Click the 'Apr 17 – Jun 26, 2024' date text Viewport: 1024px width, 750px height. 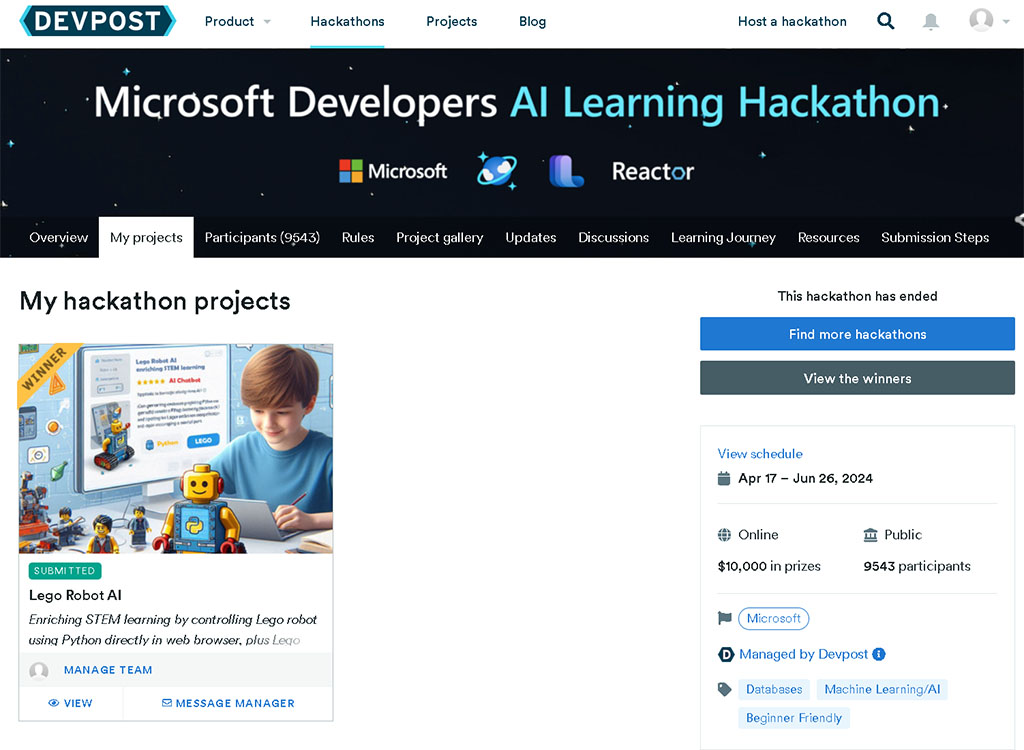[805, 478]
